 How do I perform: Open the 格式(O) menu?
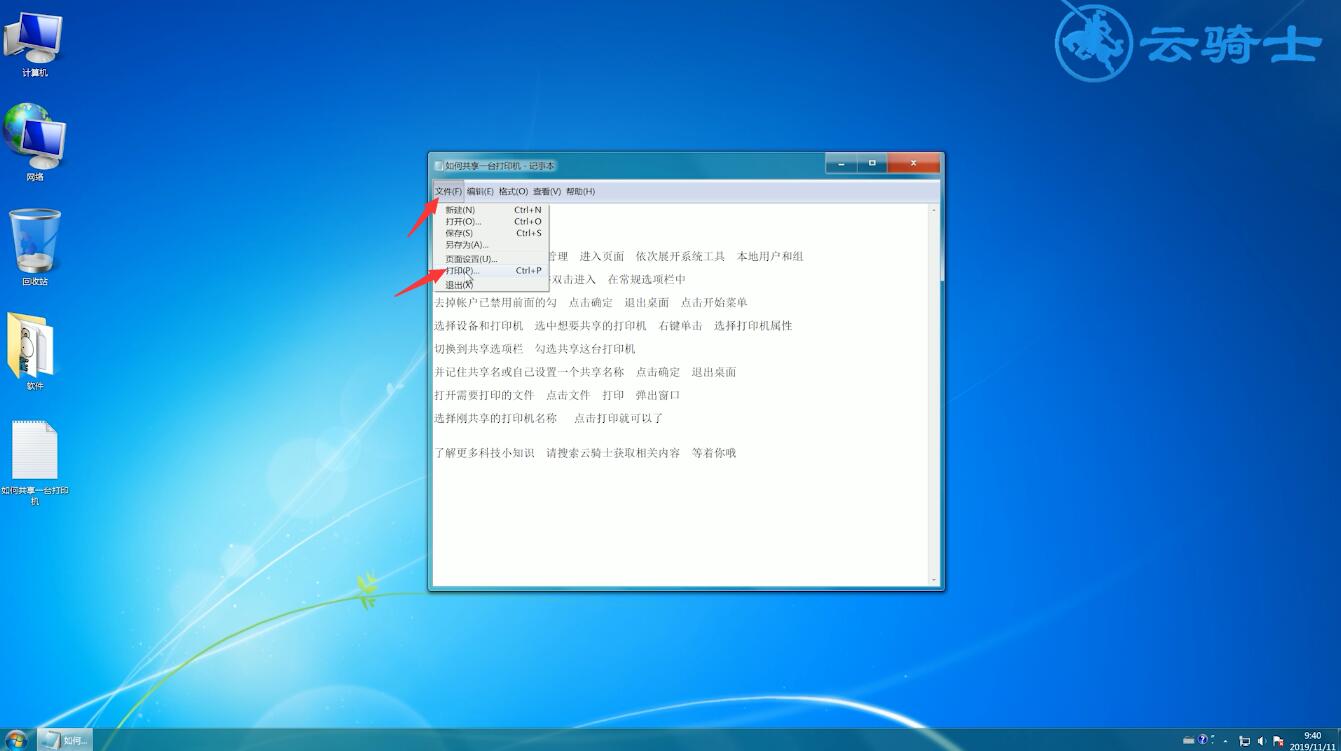tap(513, 191)
